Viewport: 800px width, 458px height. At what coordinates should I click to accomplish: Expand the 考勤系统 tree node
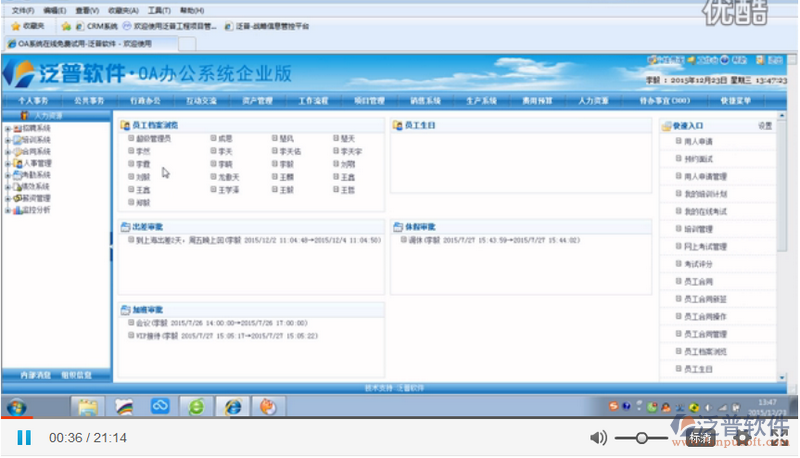point(7,175)
